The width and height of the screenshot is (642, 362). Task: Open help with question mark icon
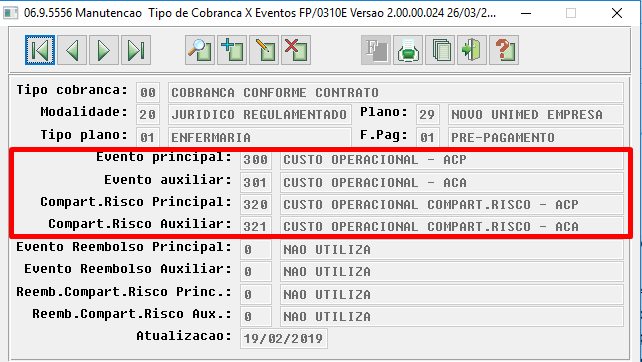point(504,50)
